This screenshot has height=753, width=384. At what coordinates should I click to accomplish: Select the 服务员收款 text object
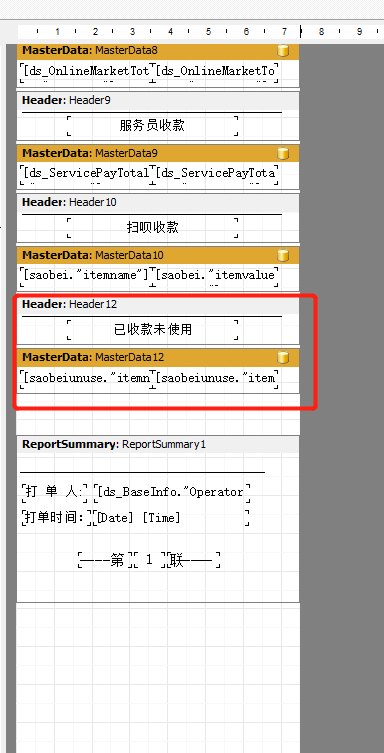153,125
